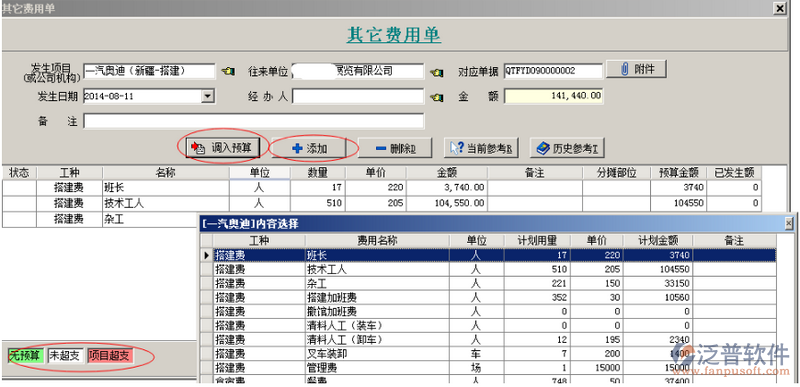Click the 状态 column header in main table
The width and height of the screenshot is (800, 387).
[19, 173]
